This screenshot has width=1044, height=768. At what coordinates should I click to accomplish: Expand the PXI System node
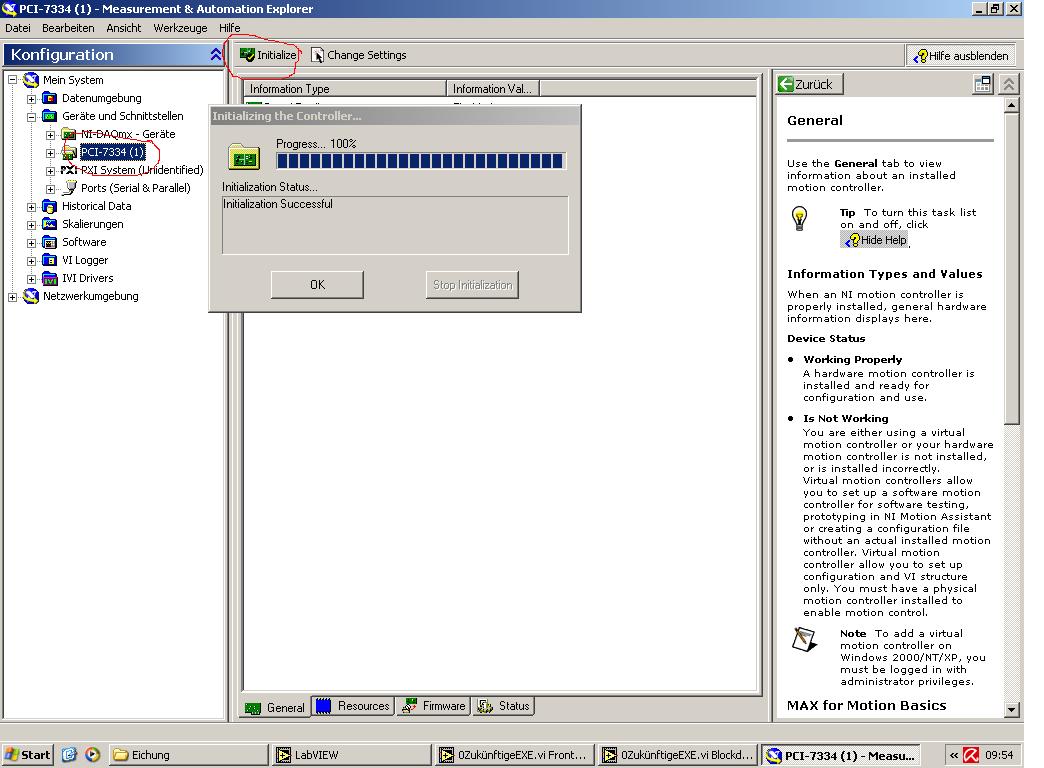click(51, 171)
